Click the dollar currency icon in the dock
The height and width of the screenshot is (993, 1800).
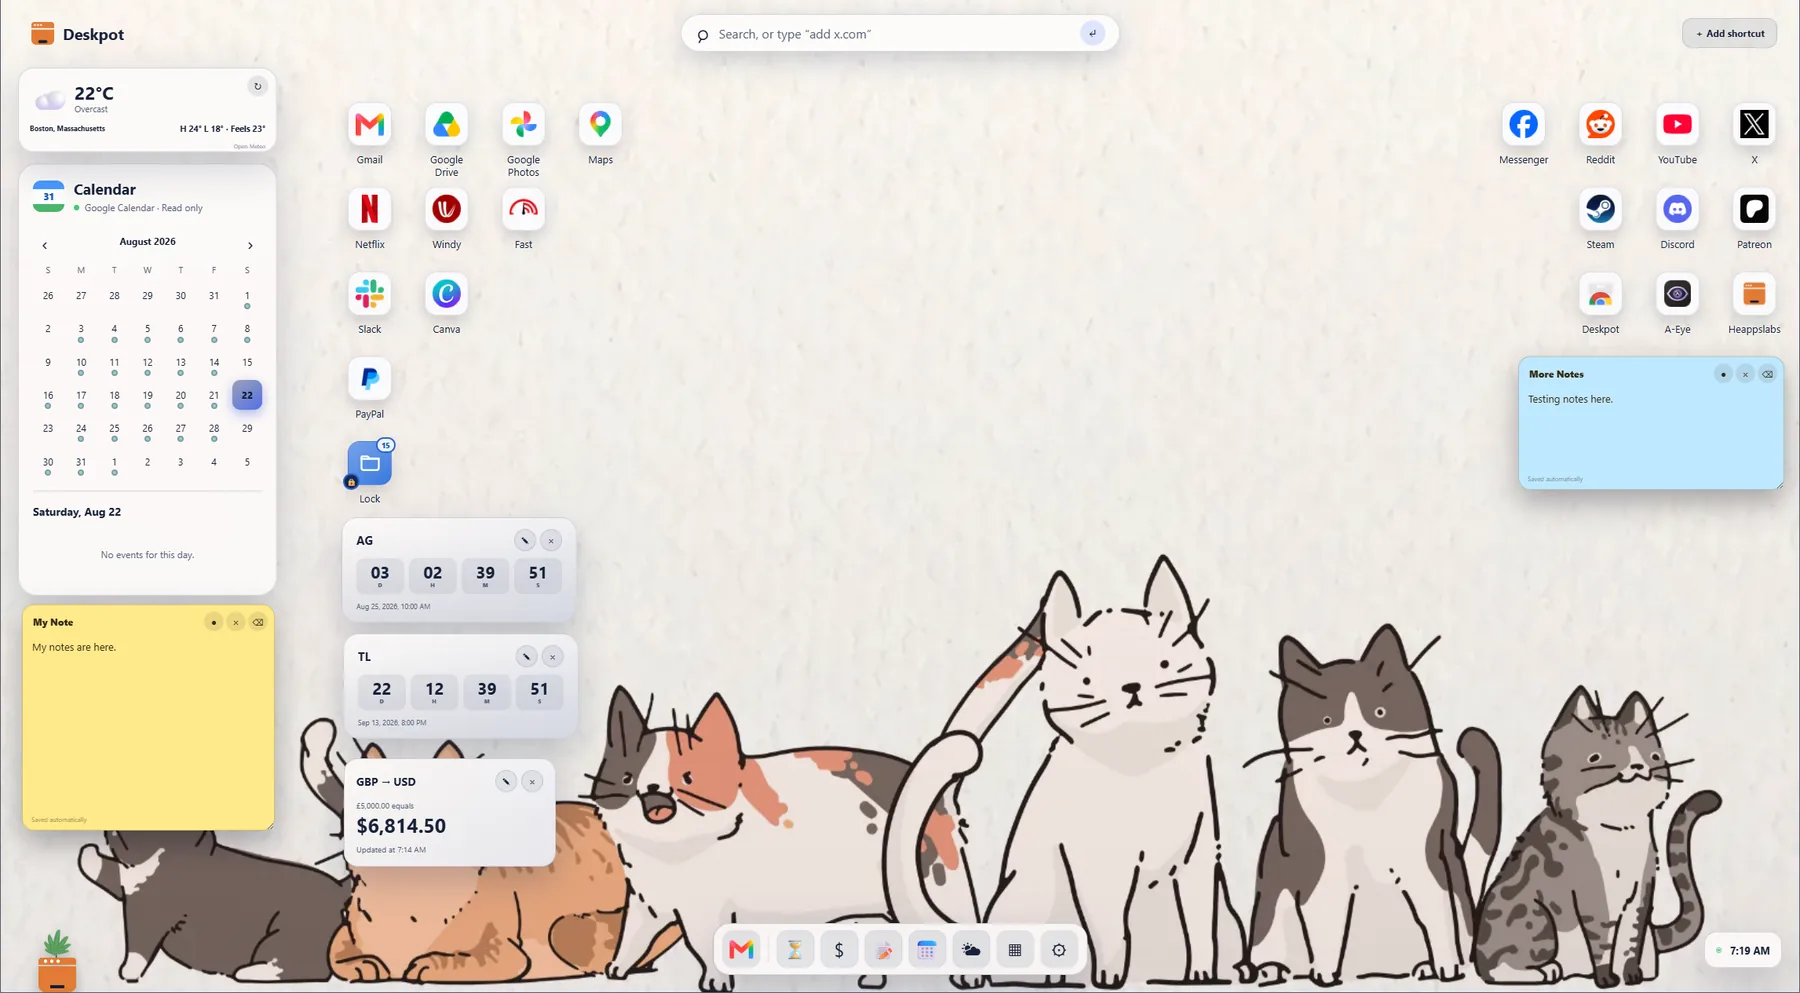pos(839,950)
